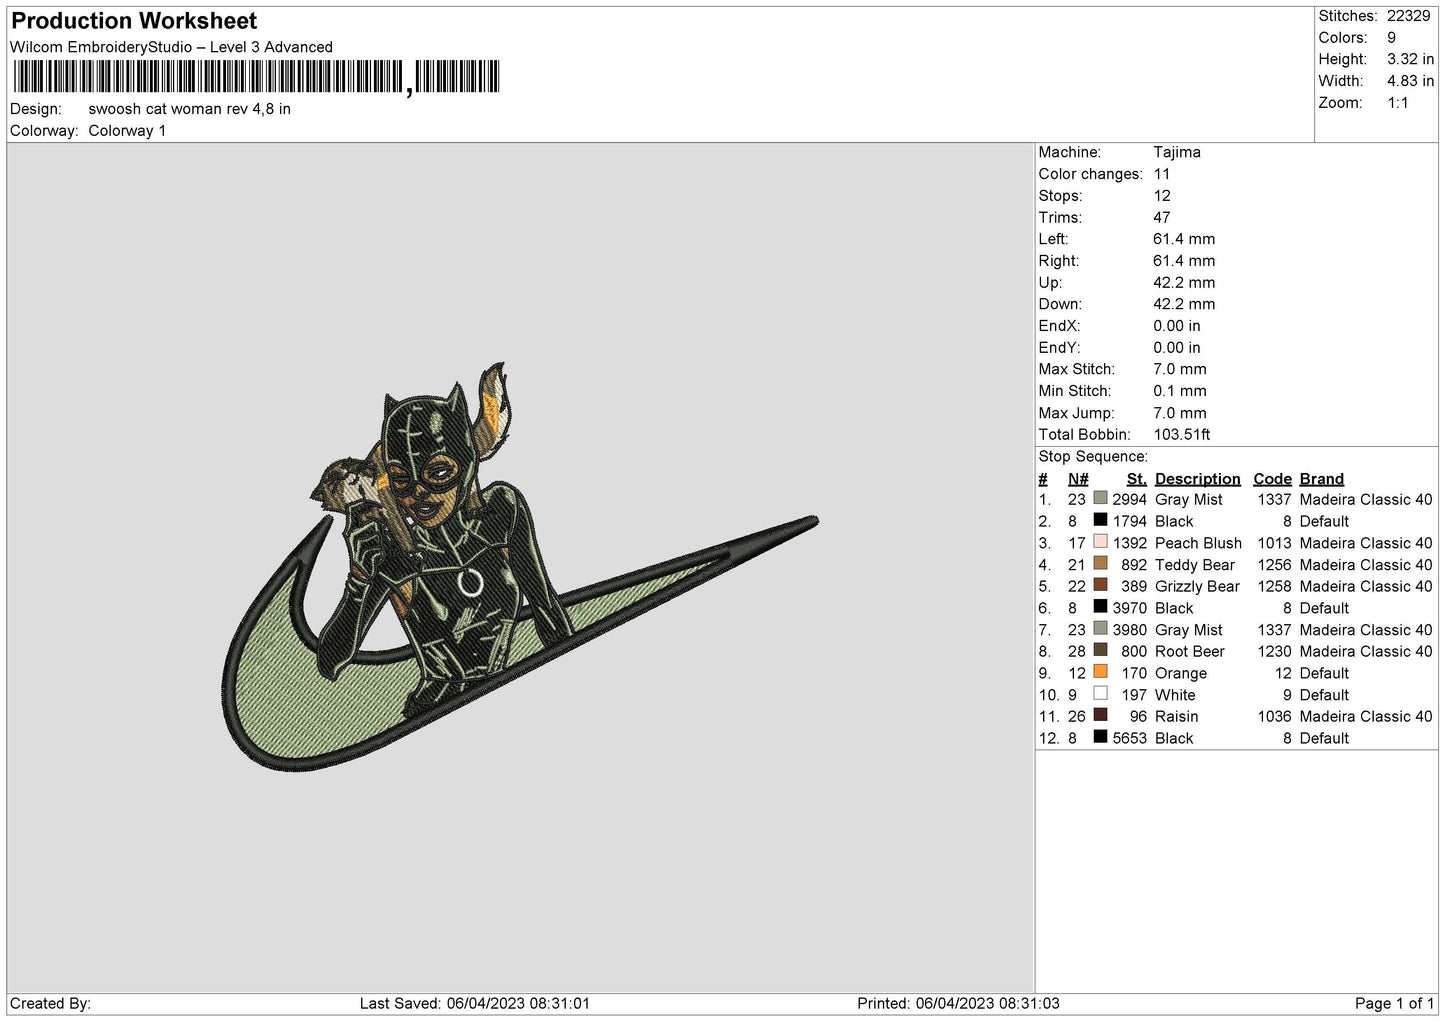
Task: Select the Root Beer color swatch
Action: (1100, 651)
